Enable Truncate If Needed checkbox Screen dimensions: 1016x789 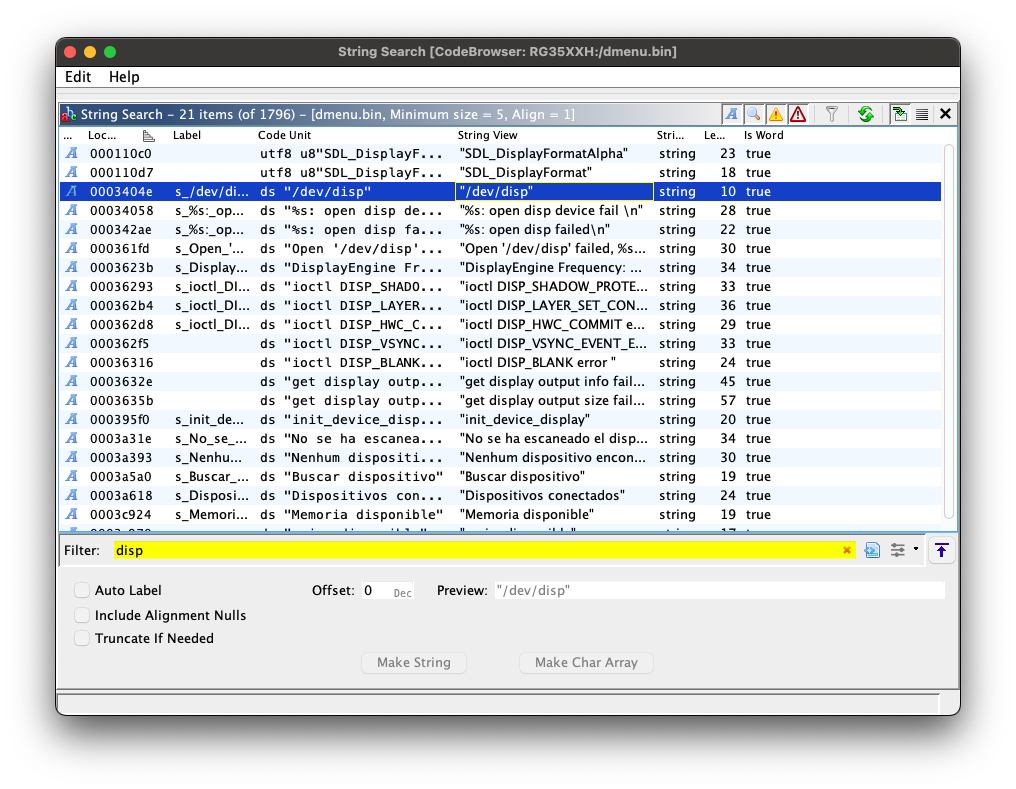(82, 638)
